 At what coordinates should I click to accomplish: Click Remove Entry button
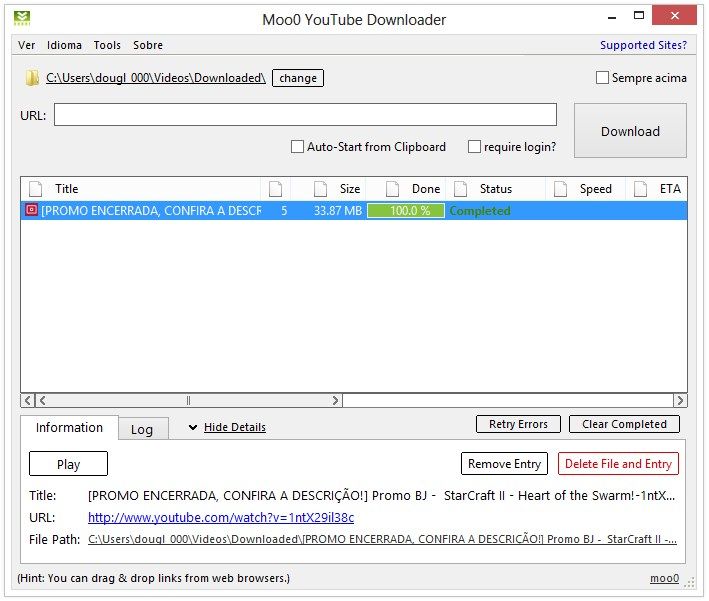(504, 464)
